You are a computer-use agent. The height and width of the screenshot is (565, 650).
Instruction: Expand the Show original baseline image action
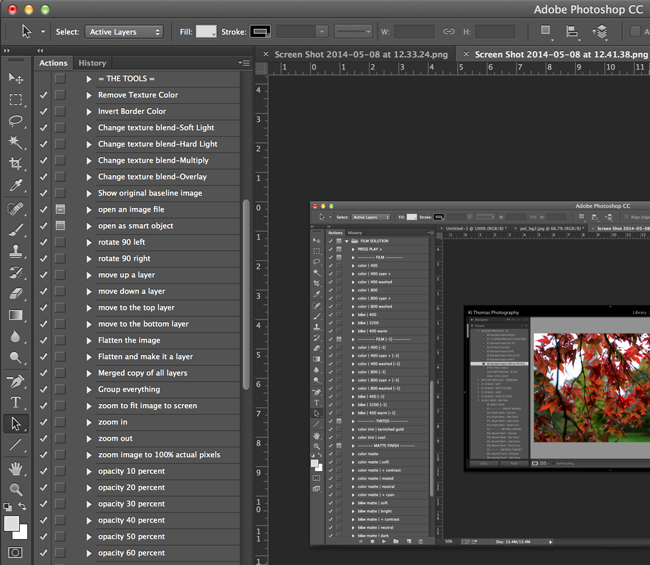89,194
